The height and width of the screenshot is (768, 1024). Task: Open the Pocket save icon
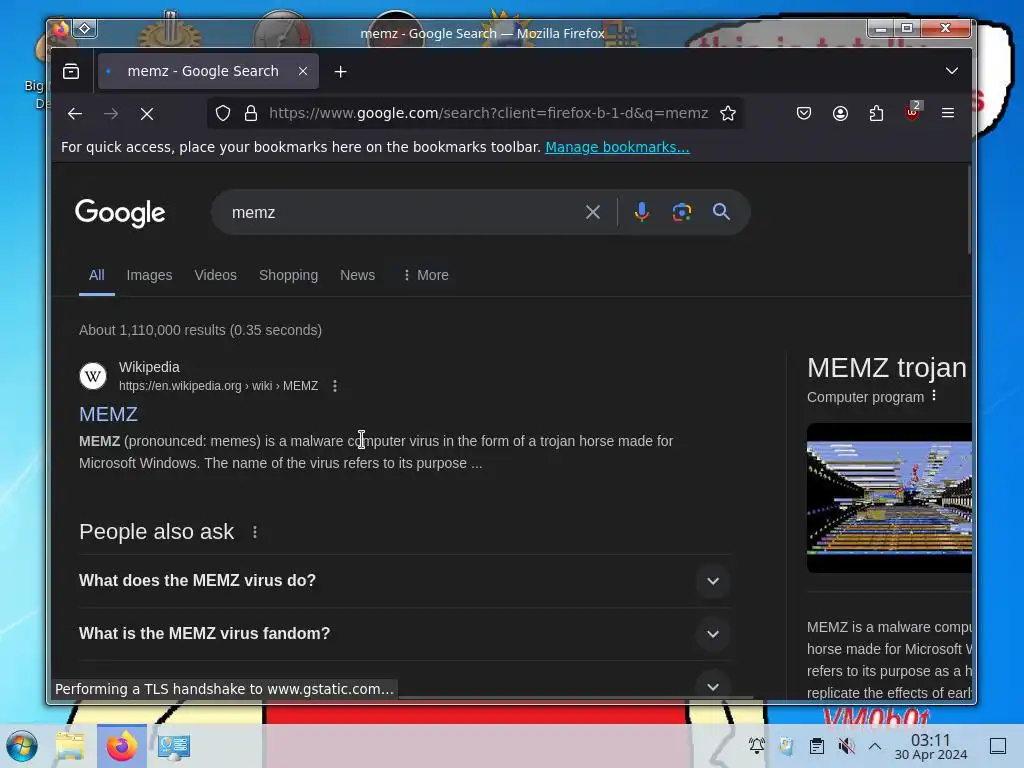click(804, 113)
